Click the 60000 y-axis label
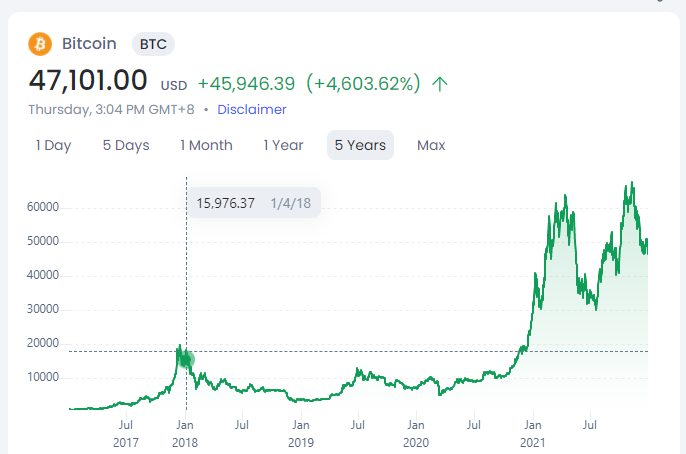686x454 pixels. click(x=43, y=207)
